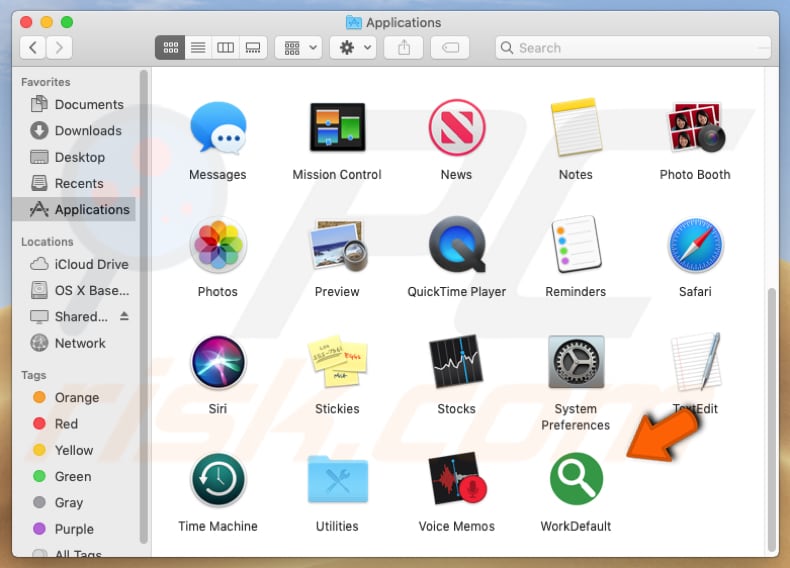Eject the Shared volume
790x568 pixels.
(x=124, y=316)
